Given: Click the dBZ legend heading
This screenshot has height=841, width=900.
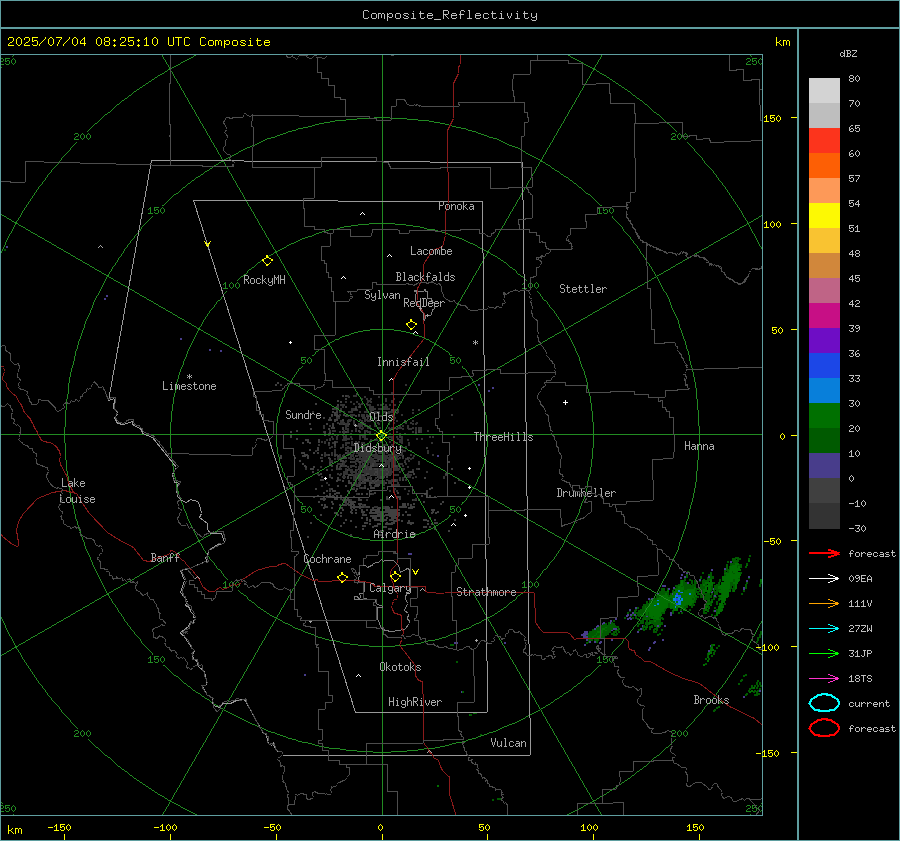Looking at the screenshot, I should (x=848, y=53).
